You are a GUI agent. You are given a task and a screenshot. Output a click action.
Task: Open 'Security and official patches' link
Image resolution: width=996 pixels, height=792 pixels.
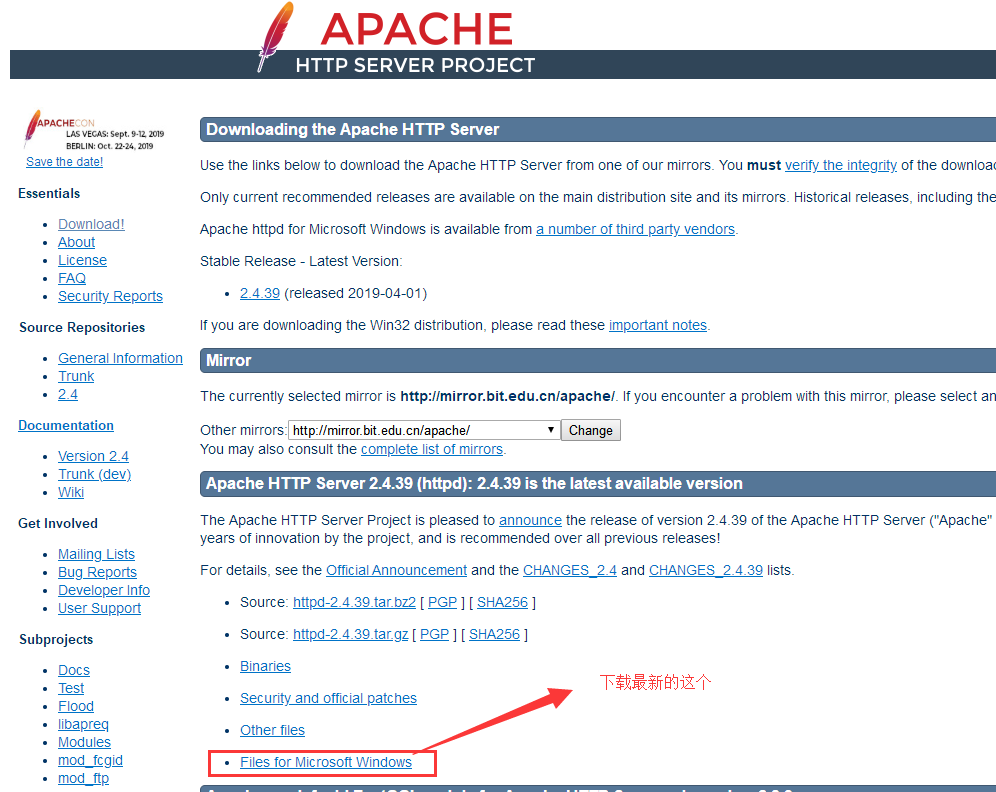[328, 699]
